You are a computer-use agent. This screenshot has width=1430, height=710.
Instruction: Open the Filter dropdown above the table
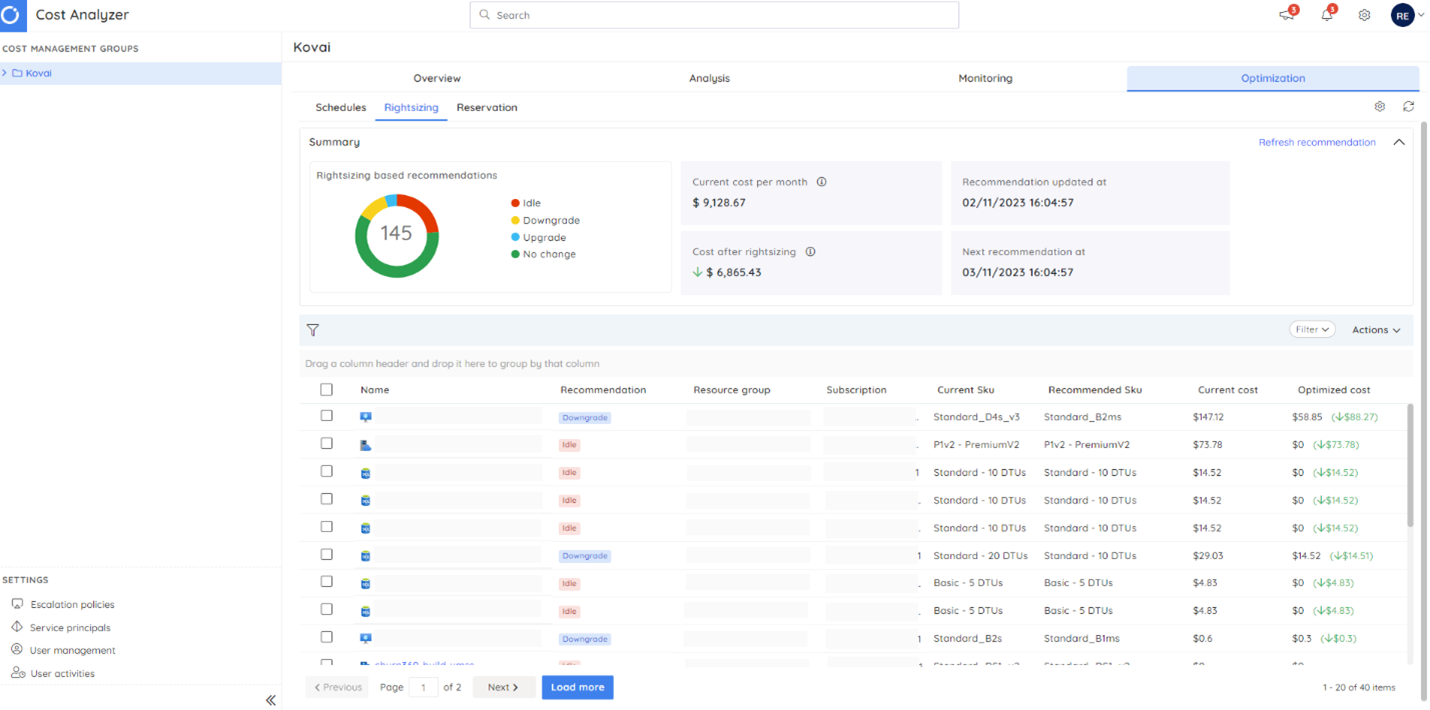point(1312,329)
